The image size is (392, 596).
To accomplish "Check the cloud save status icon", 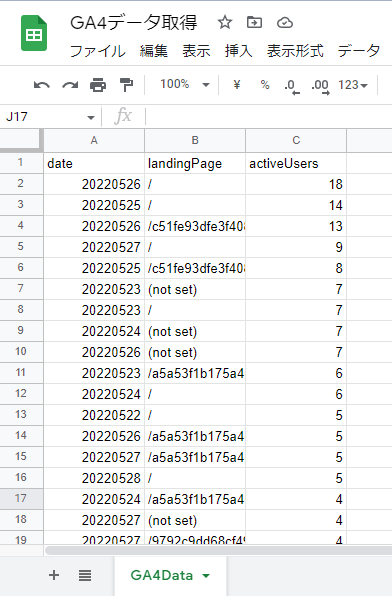I will pyautogui.click(x=284, y=23).
